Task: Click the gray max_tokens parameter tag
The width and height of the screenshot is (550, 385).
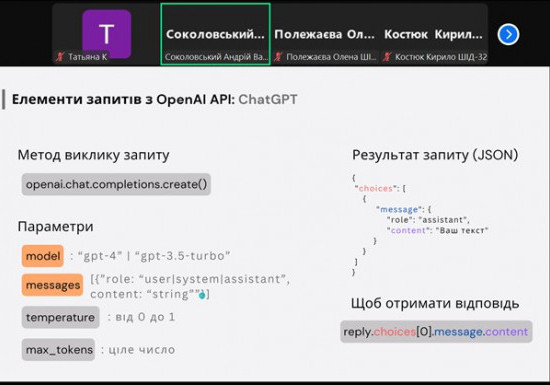Action: tap(59, 350)
